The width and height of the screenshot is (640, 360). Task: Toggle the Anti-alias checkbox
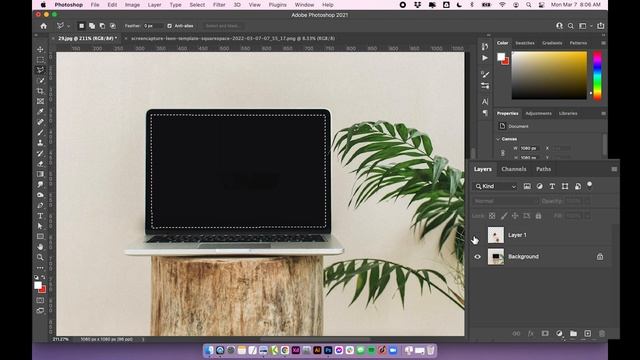pyautogui.click(x=169, y=26)
